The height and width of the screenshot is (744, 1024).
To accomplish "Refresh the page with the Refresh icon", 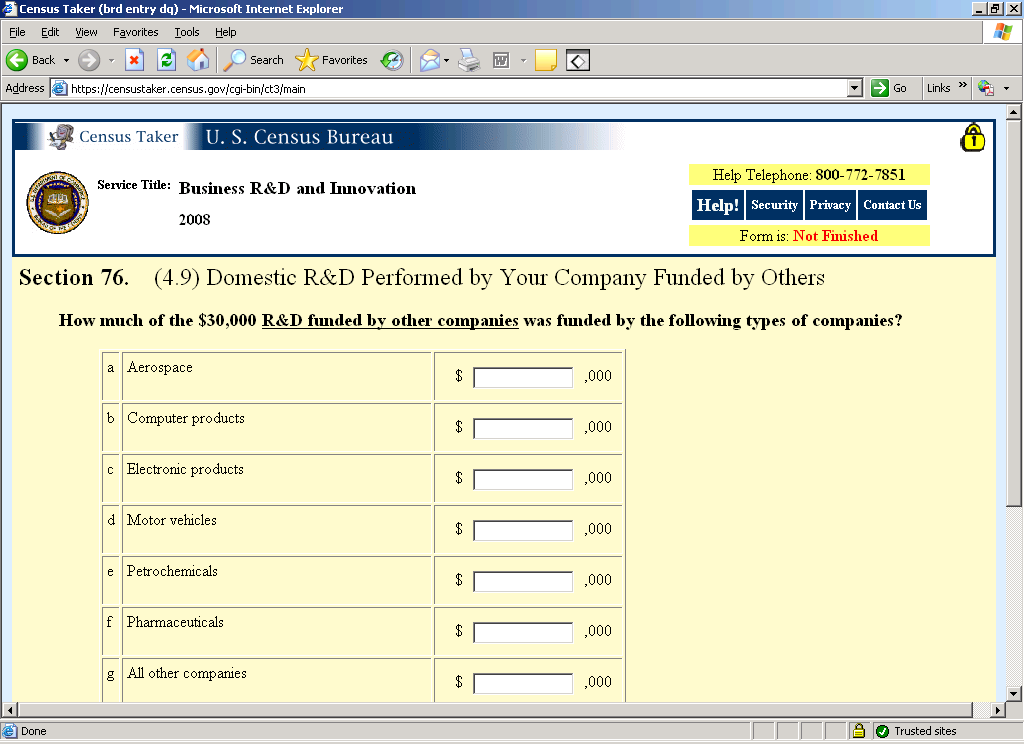I will pyautogui.click(x=166, y=60).
